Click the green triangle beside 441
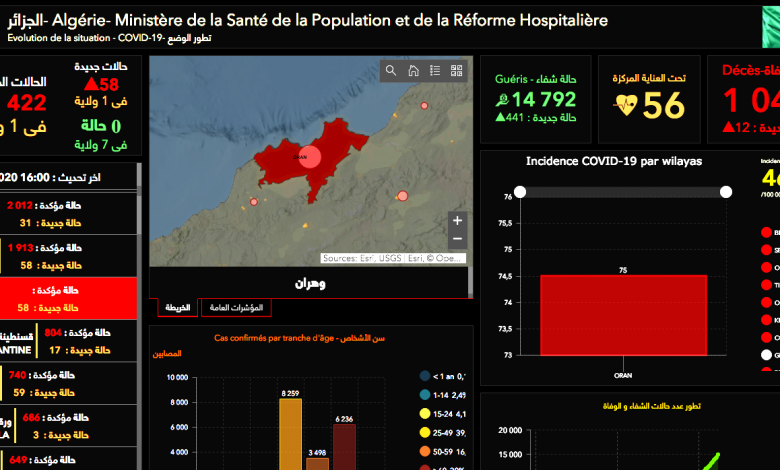Screen dimensions: 780x470 [500, 117]
